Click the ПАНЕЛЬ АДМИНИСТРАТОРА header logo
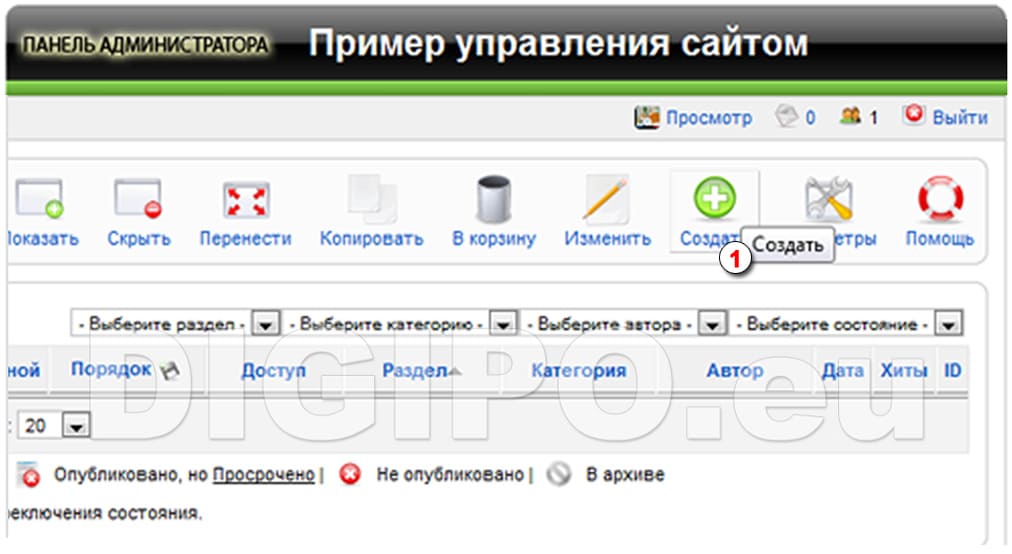The height and width of the screenshot is (554, 1012). coord(145,45)
